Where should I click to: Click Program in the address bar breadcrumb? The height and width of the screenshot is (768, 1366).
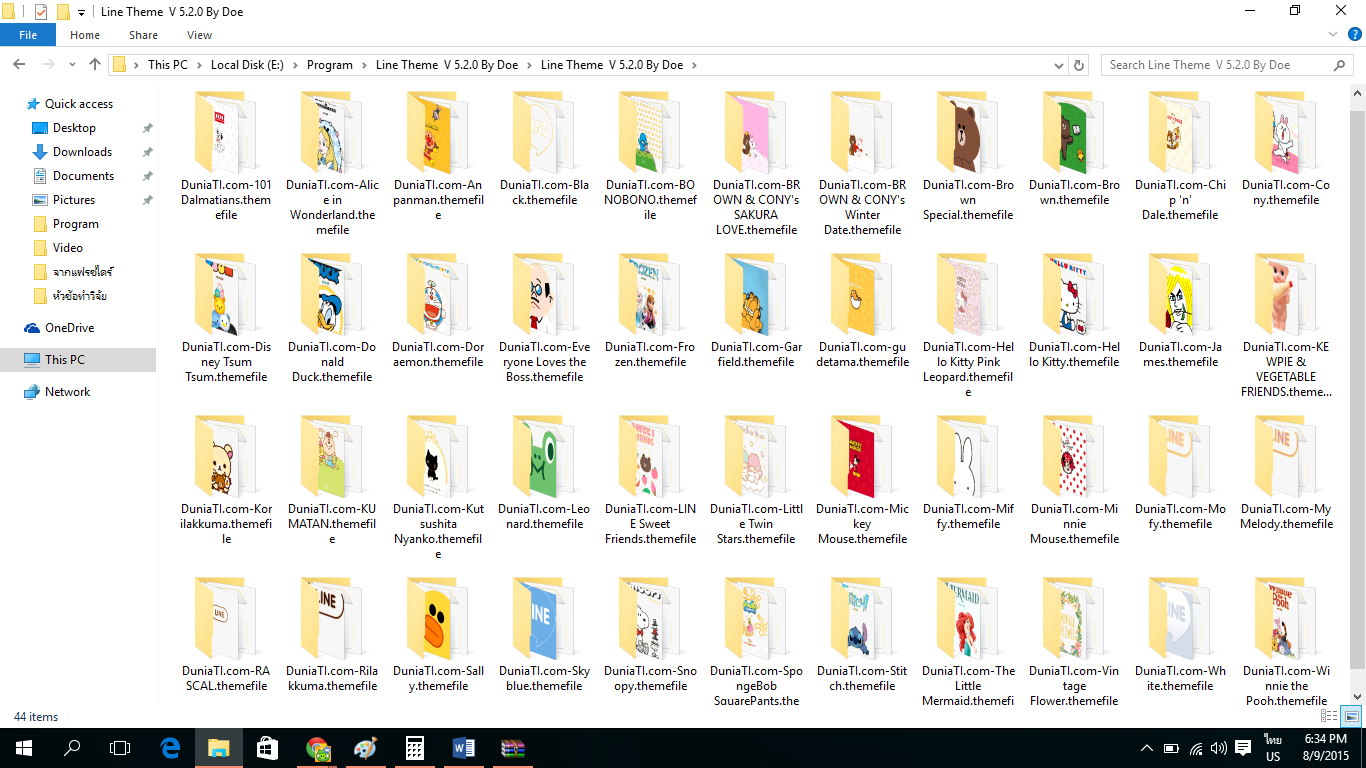tap(330, 65)
